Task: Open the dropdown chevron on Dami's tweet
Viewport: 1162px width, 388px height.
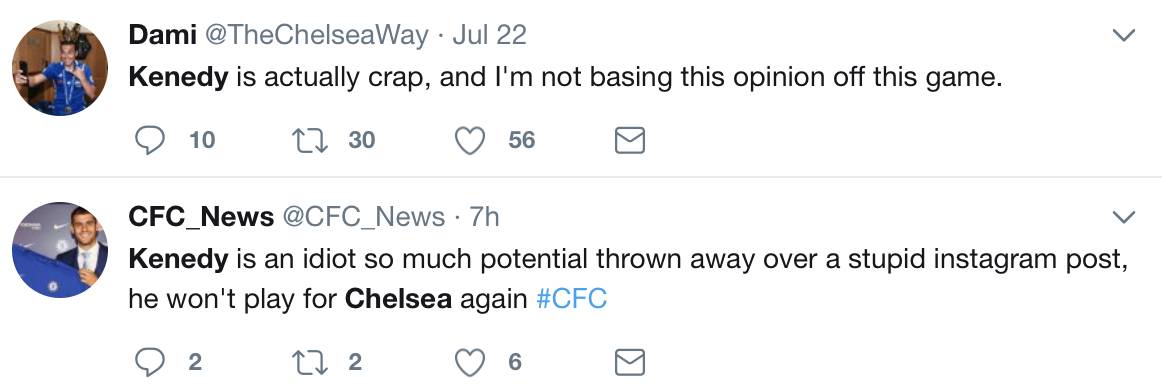Action: click(x=1124, y=35)
